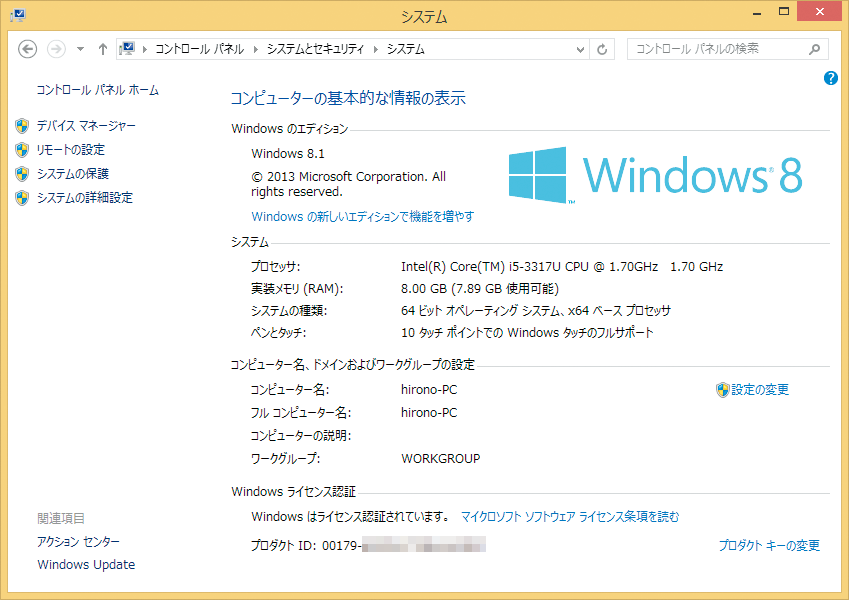The width and height of the screenshot is (849, 600).
Task: Close the システム window
Action: [819, 11]
